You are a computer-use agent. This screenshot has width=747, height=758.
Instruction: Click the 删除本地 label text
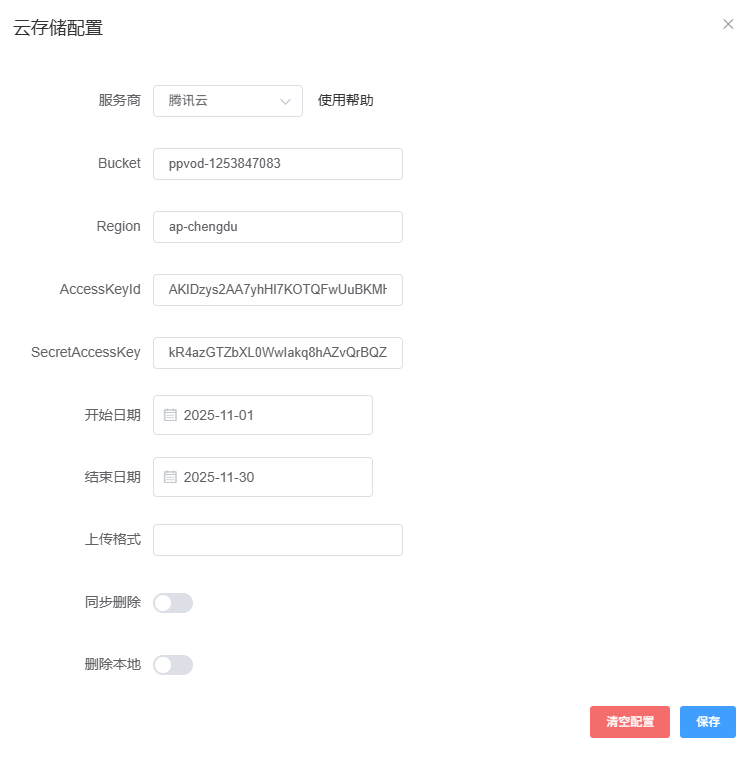(x=112, y=664)
